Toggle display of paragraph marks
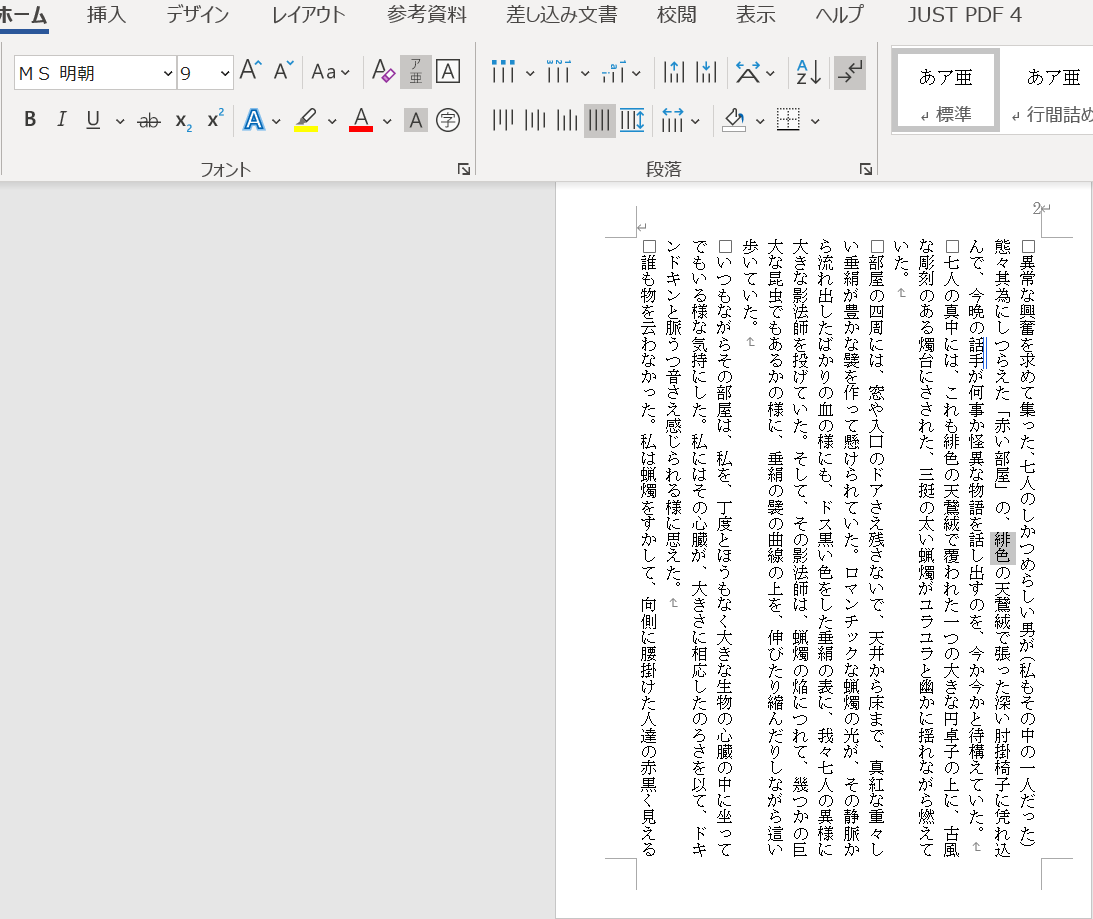This screenshot has width=1093, height=919. (849, 71)
